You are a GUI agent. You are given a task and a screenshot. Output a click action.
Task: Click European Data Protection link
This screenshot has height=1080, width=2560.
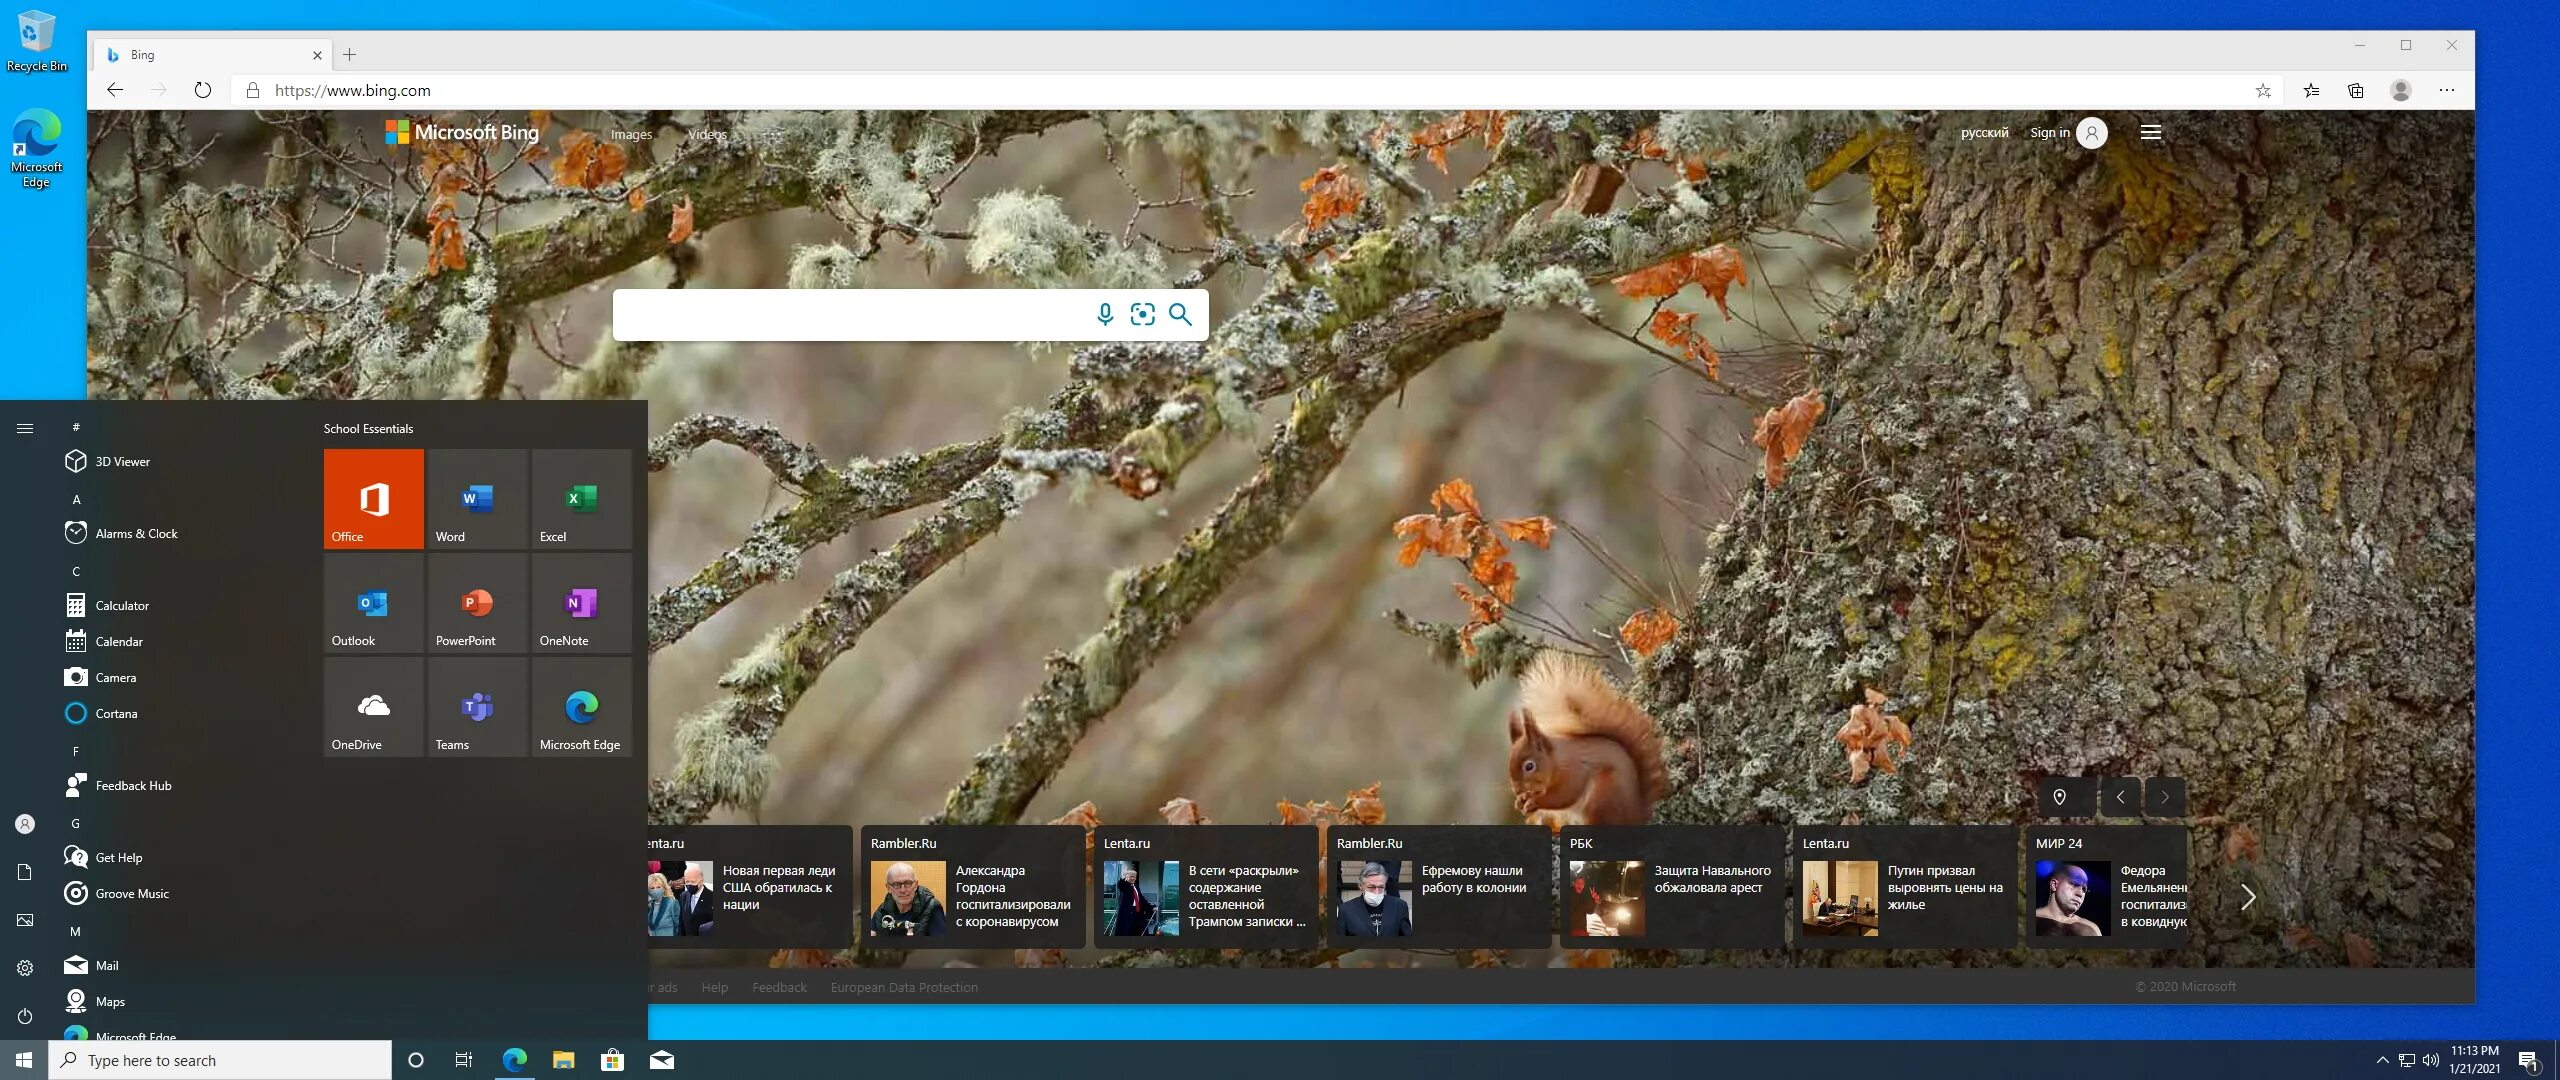pos(904,987)
